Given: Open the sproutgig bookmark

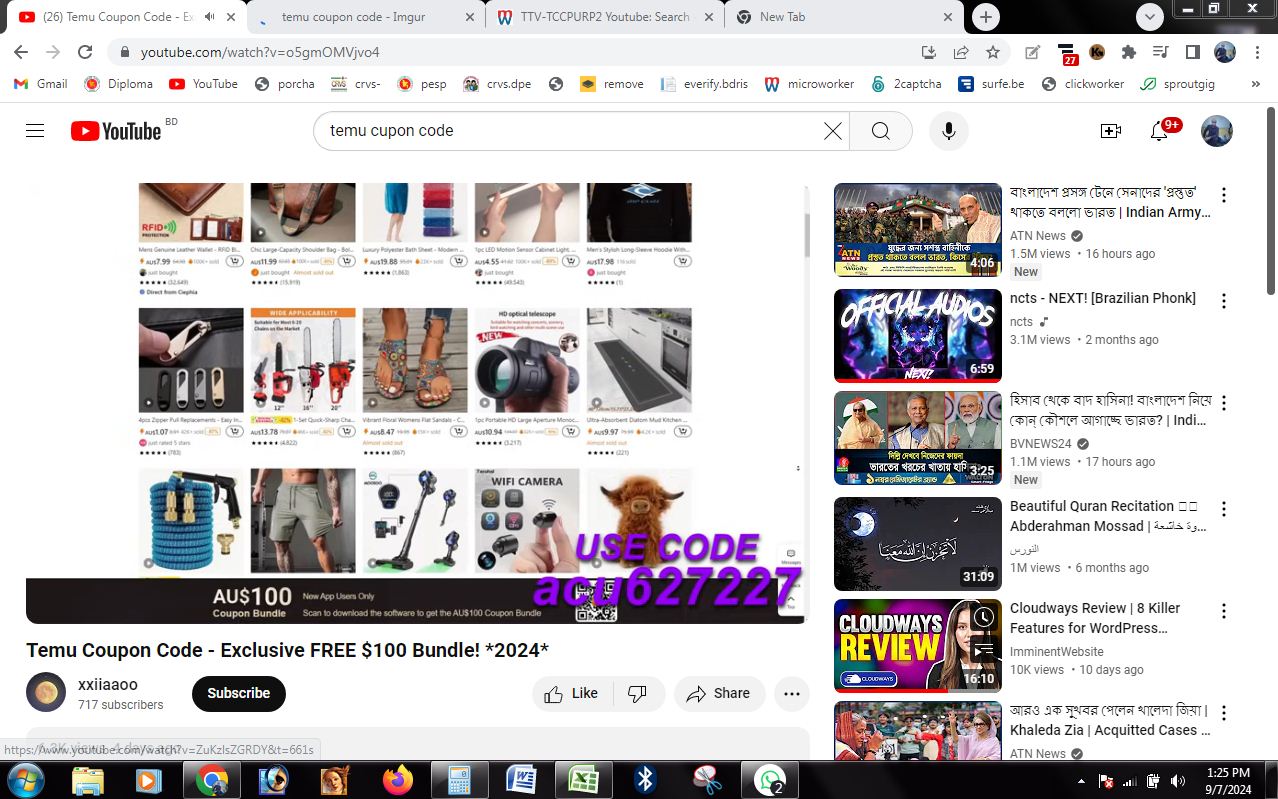Looking at the screenshot, I should (1178, 84).
